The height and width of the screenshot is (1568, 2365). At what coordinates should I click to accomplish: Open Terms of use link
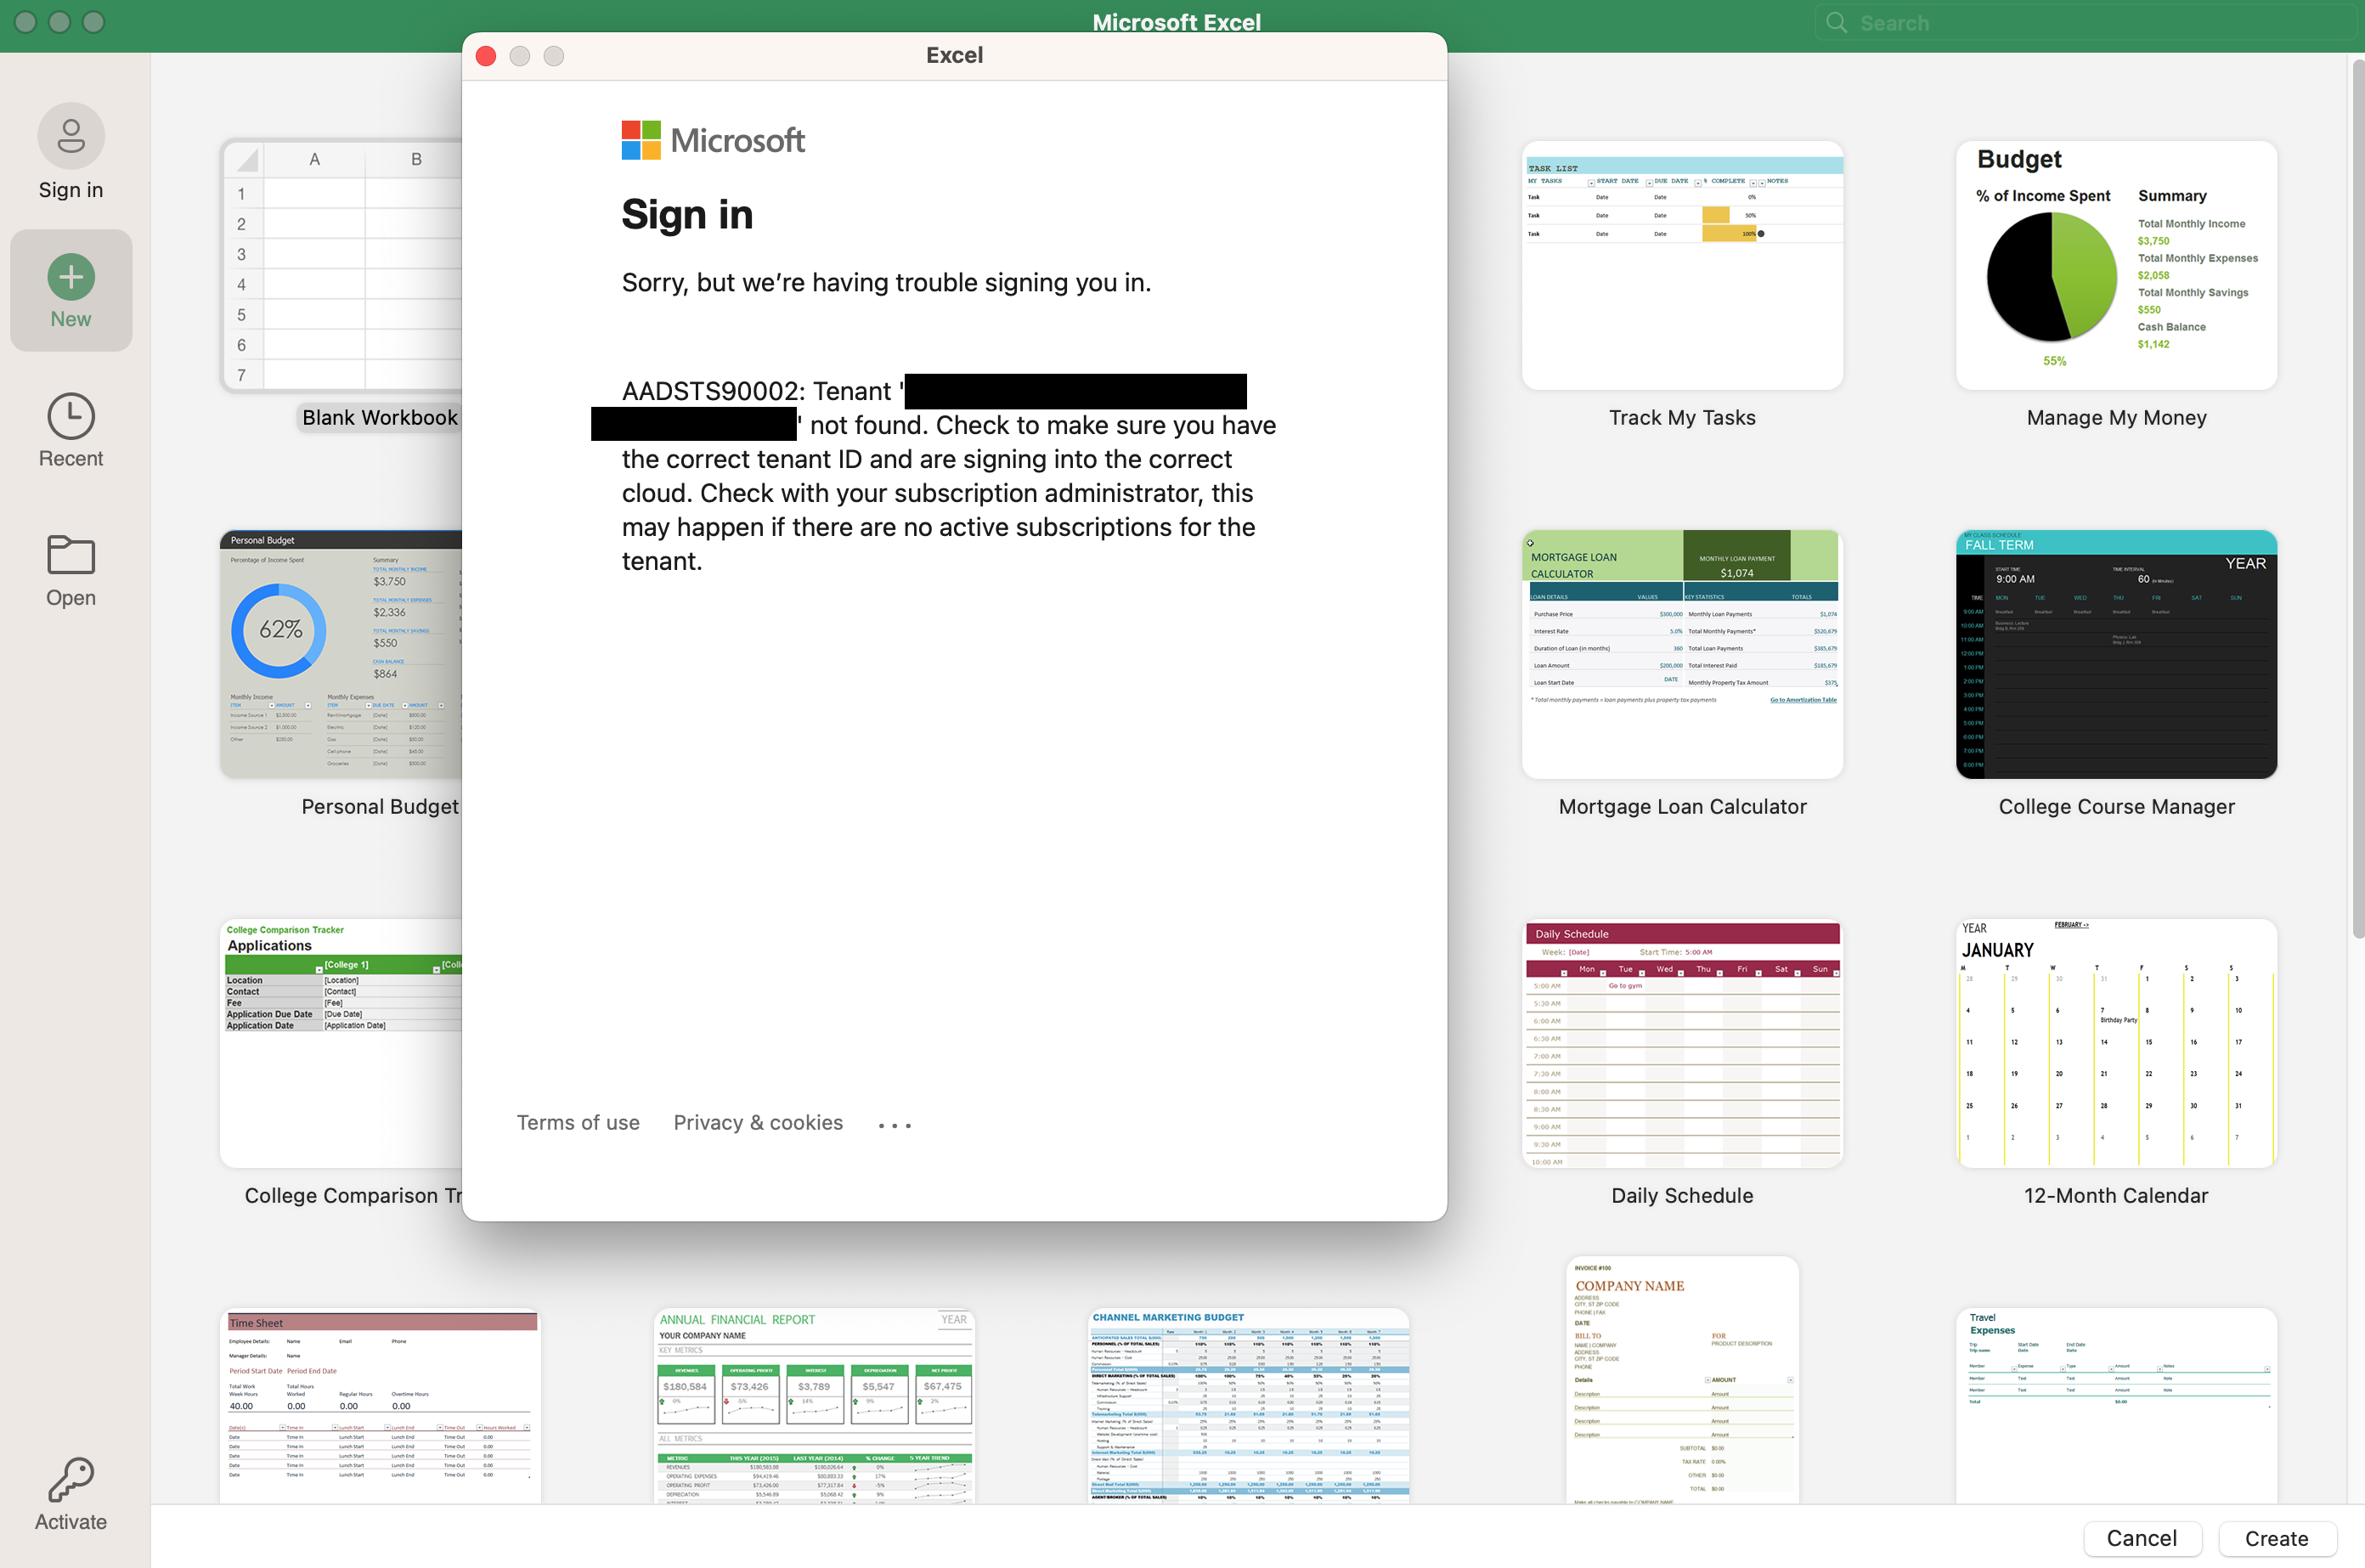pyautogui.click(x=578, y=1123)
